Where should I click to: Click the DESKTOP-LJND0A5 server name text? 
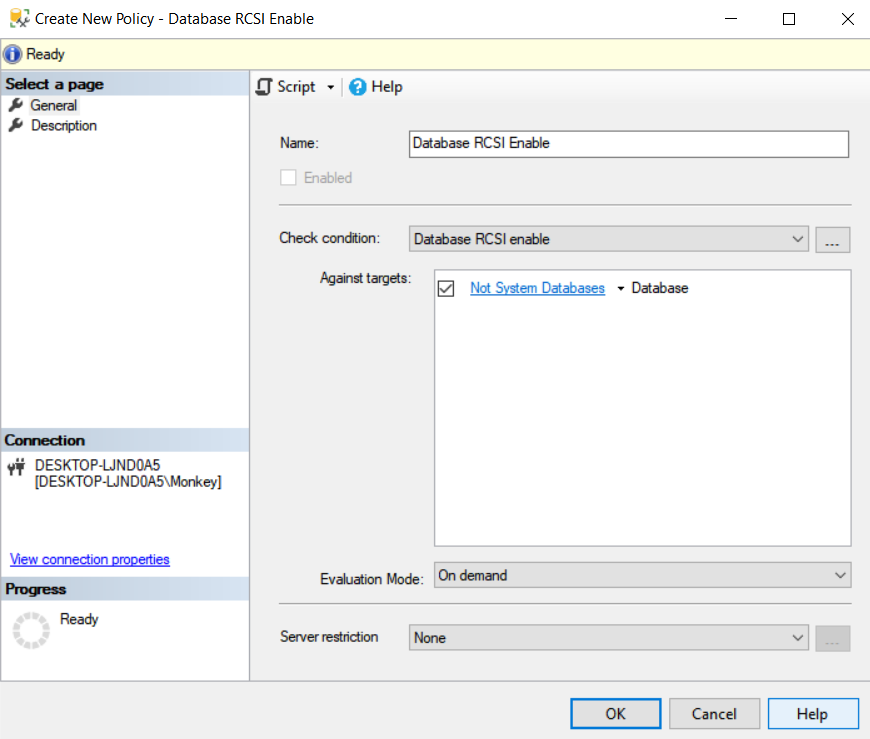[97, 465]
